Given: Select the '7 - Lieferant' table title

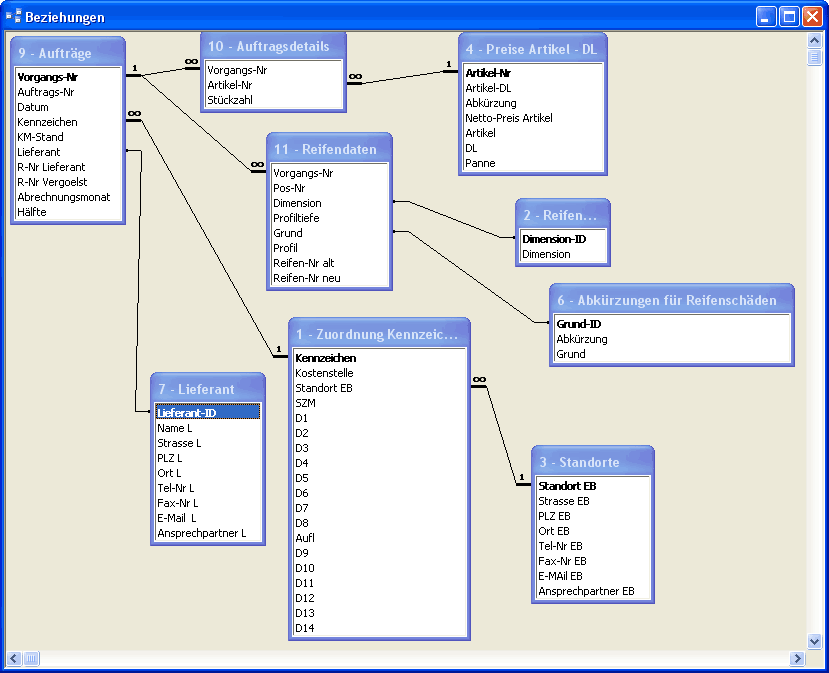Looking at the screenshot, I should point(196,390).
